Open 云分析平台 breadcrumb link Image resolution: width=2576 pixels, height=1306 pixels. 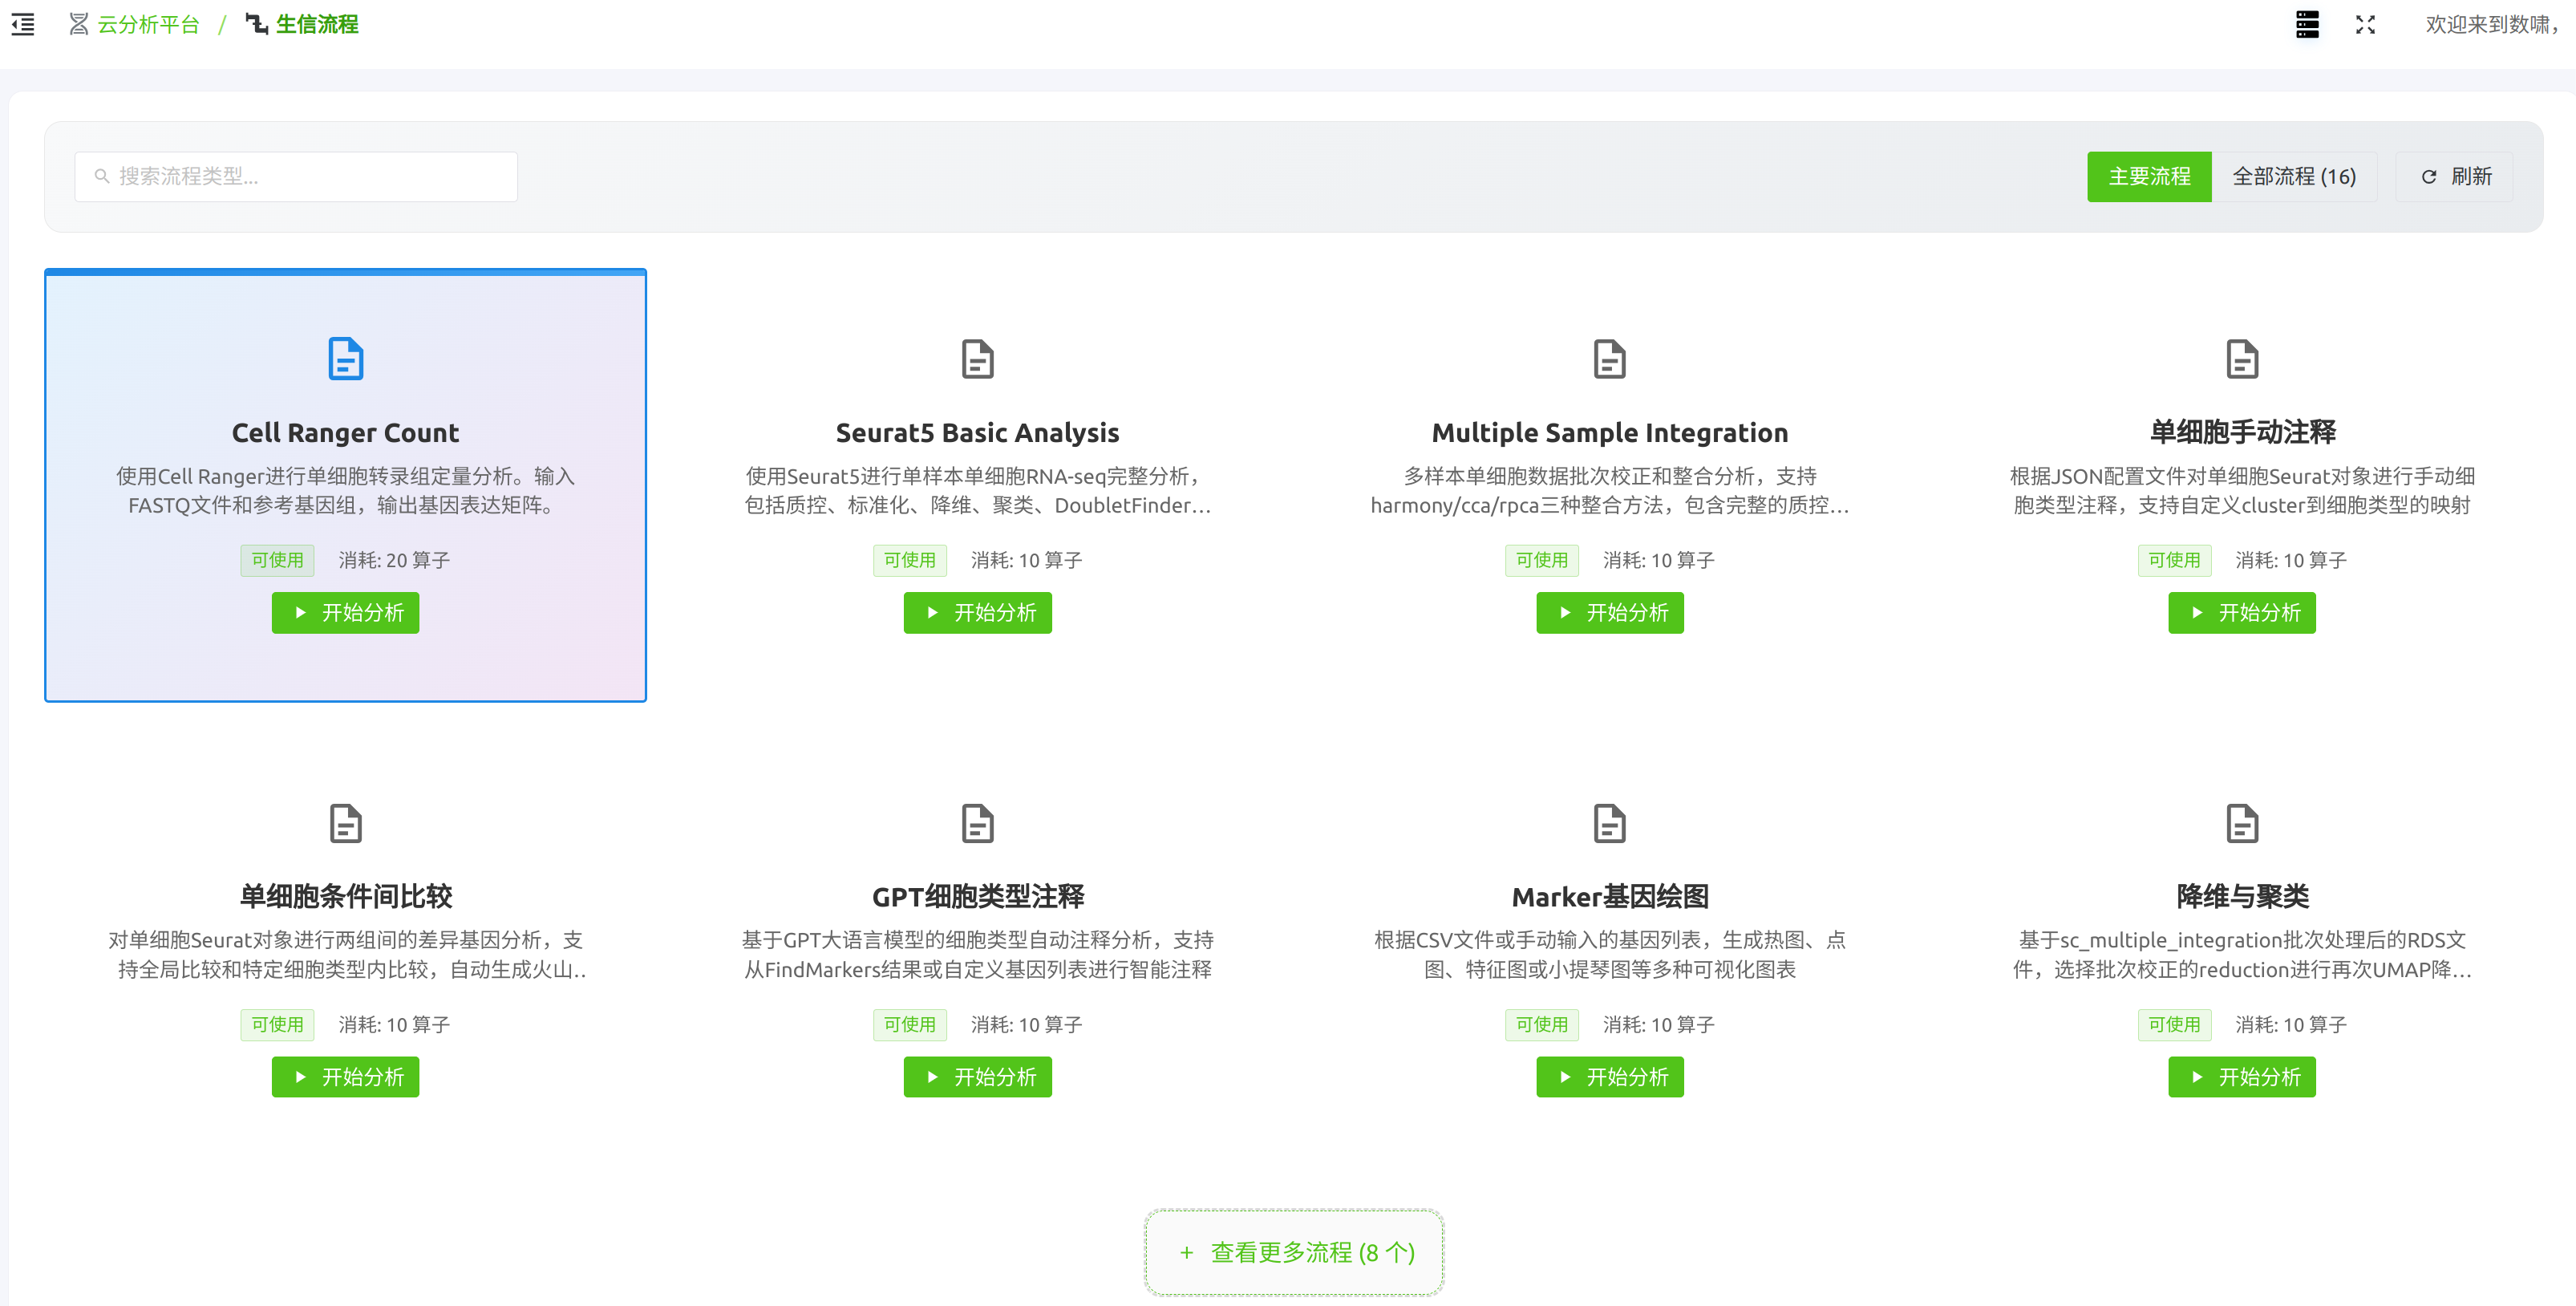click(x=147, y=24)
